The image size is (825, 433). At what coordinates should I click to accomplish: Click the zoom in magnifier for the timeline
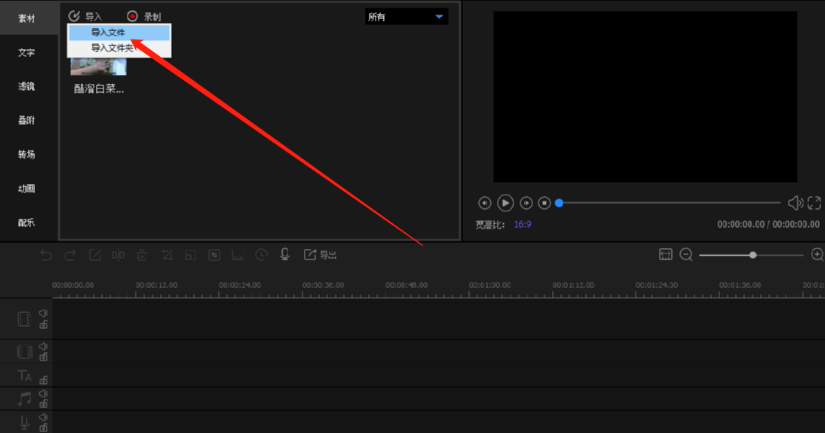pos(817,255)
